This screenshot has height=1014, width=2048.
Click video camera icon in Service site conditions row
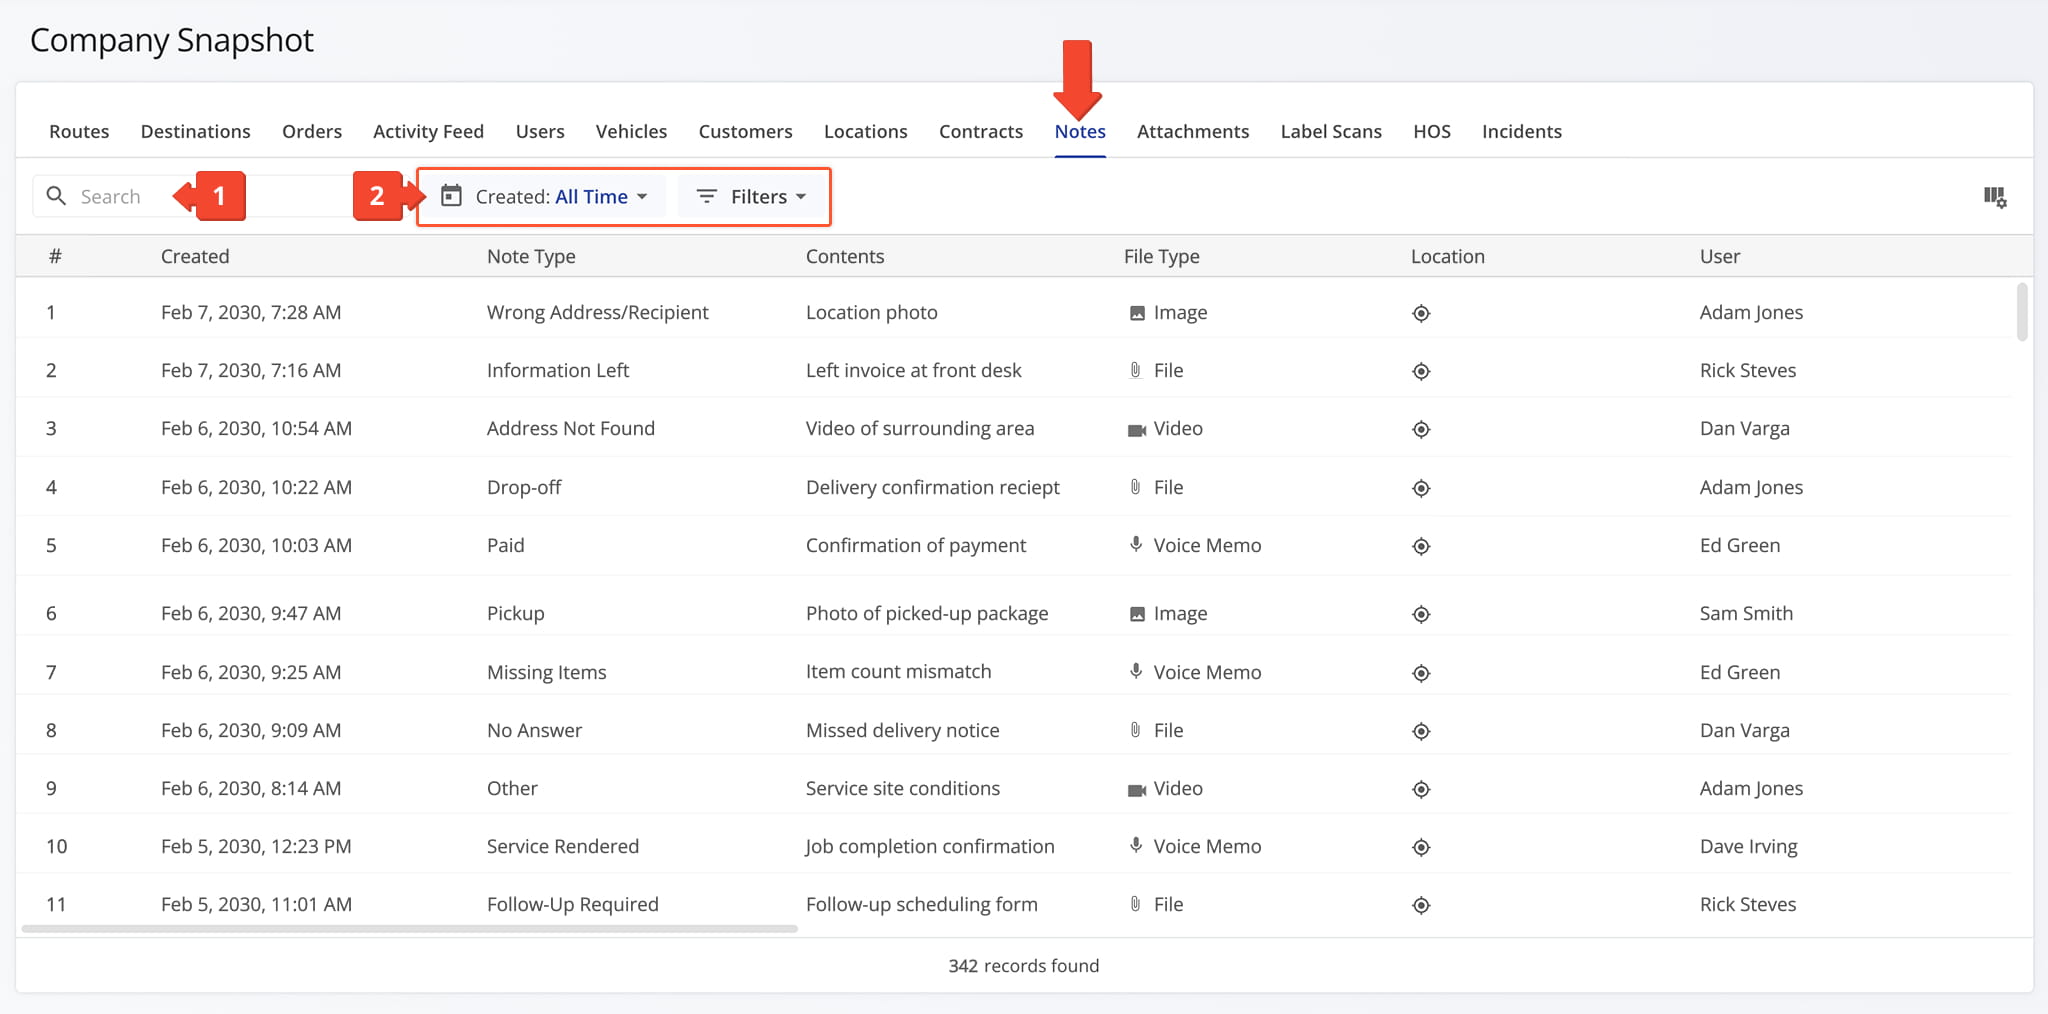(1137, 790)
